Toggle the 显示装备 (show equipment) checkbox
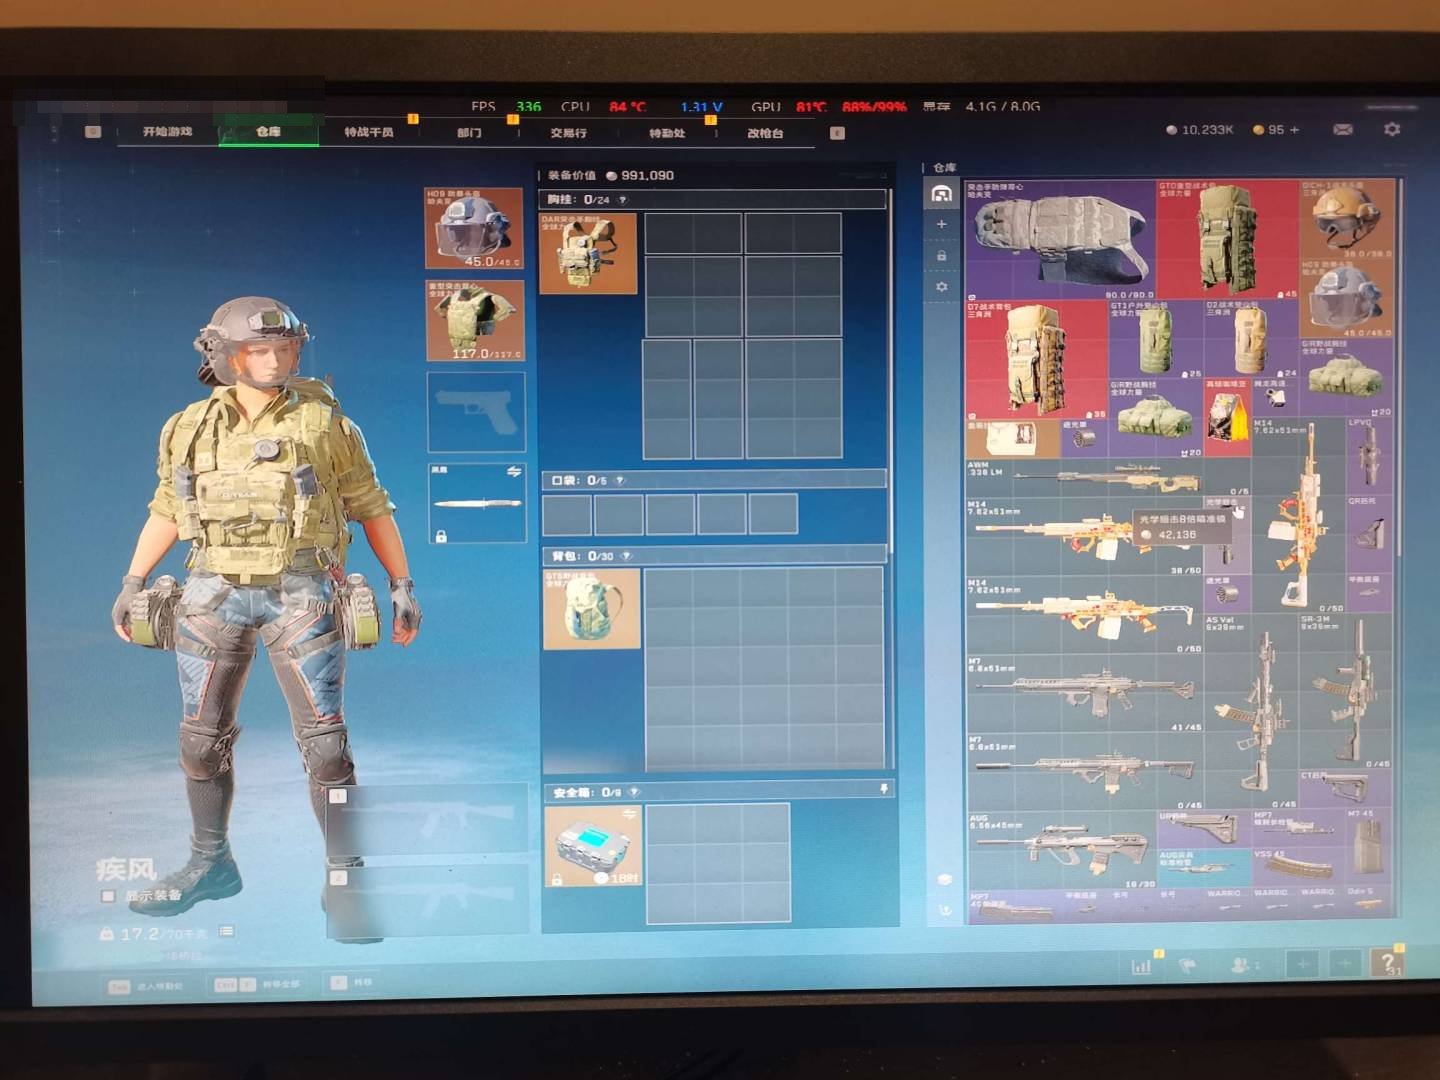 pos(108,896)
